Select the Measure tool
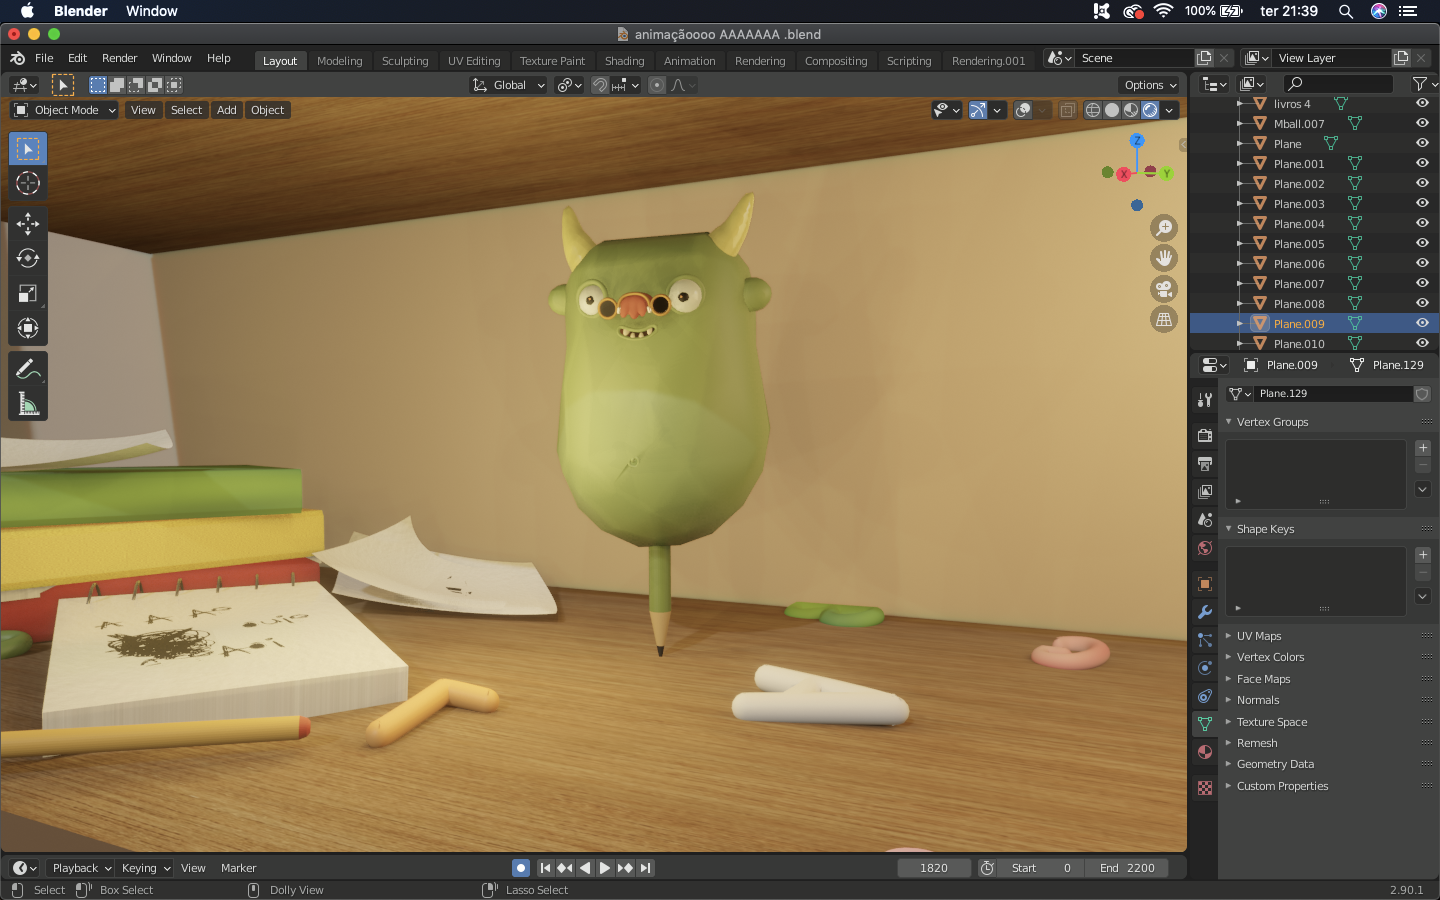1440x900 pixels. pos(28,404)
